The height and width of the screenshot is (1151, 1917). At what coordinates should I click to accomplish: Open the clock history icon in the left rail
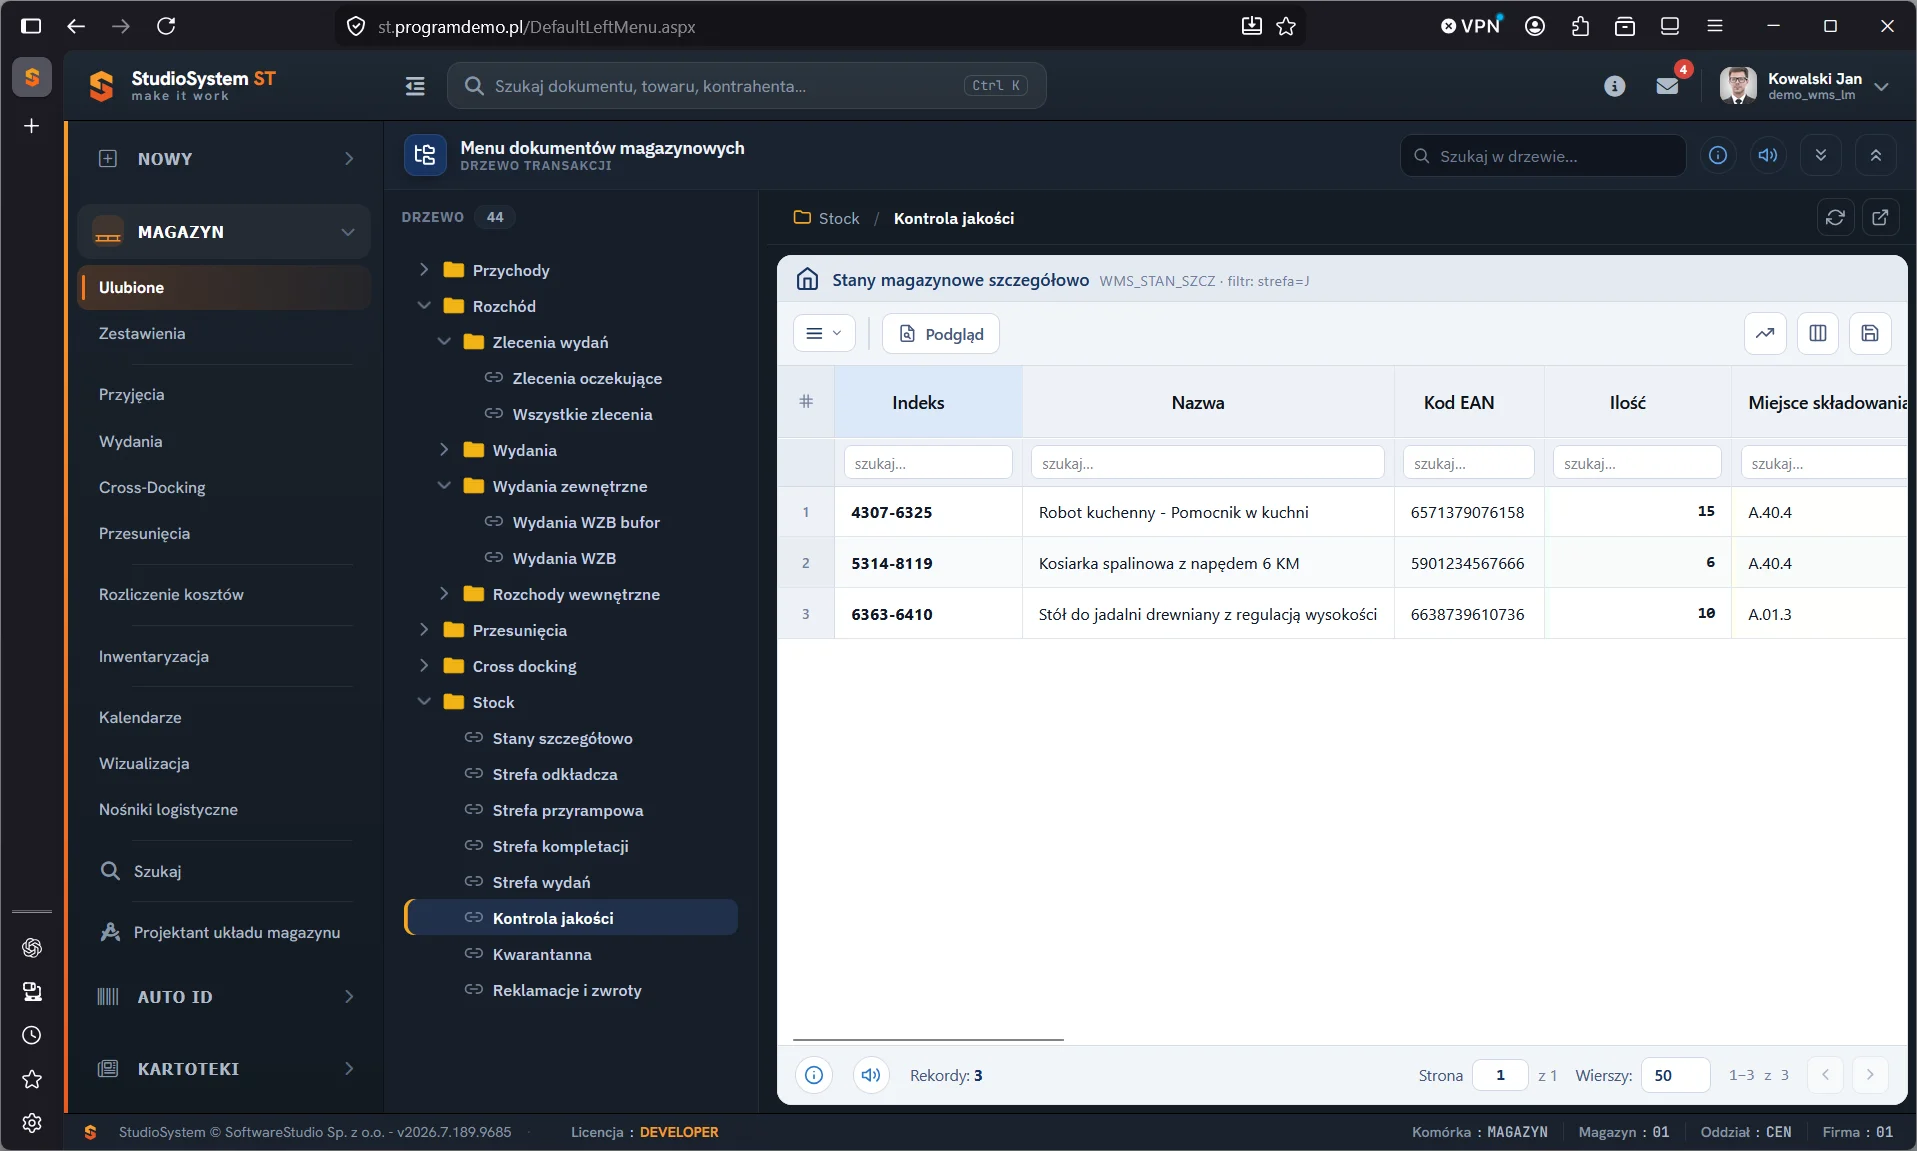click(32, 1035)
